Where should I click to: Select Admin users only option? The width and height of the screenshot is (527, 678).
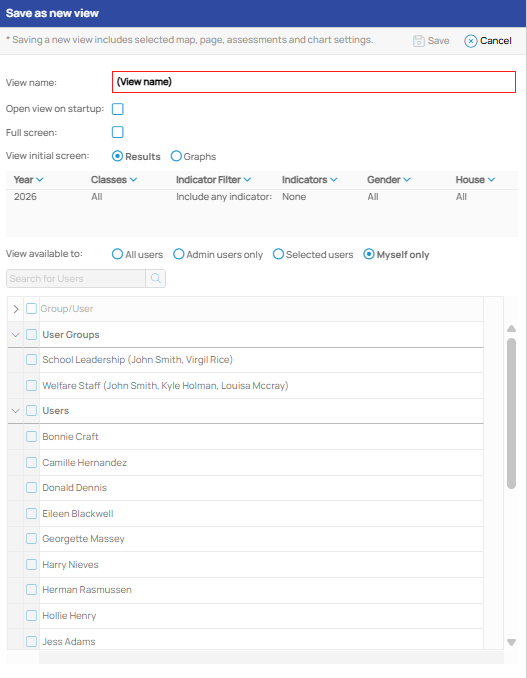(x=179, y=254)
